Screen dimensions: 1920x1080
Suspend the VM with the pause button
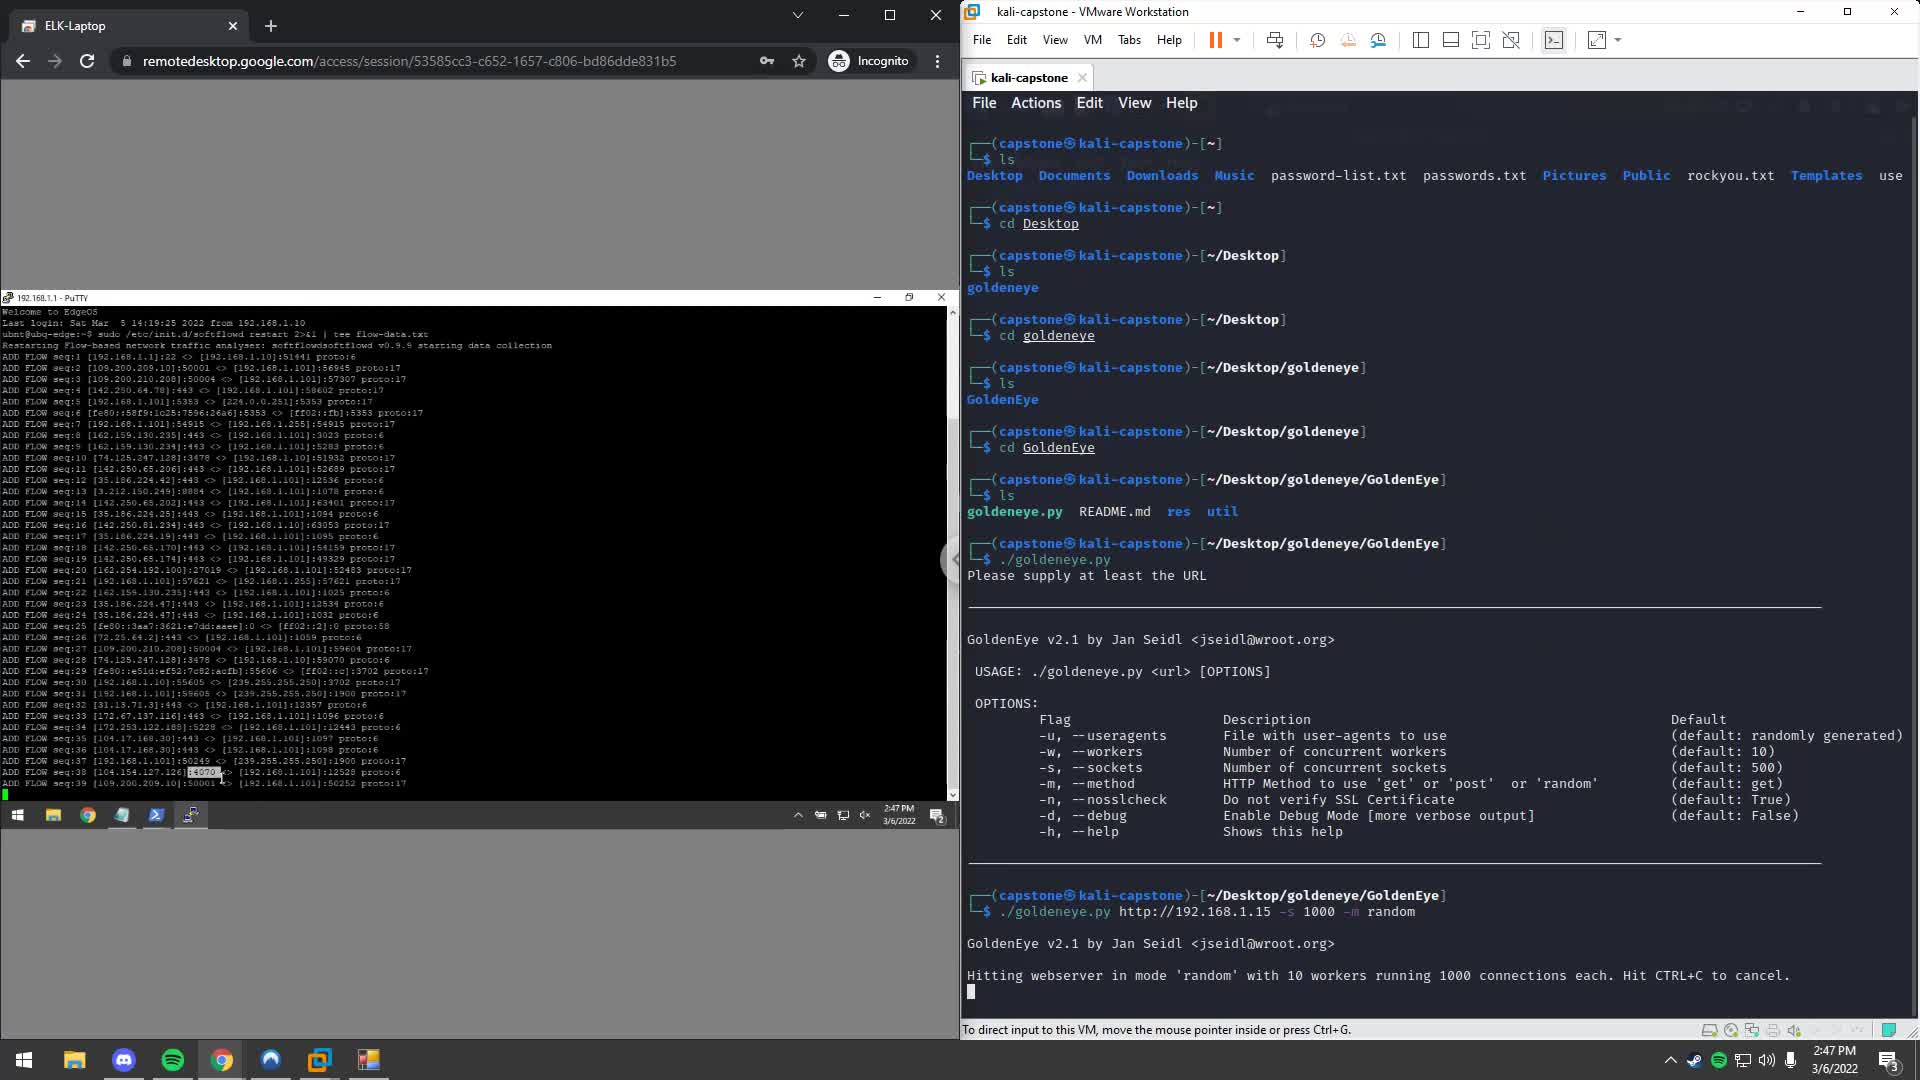pyautogui.click(x=1215, y=40)
